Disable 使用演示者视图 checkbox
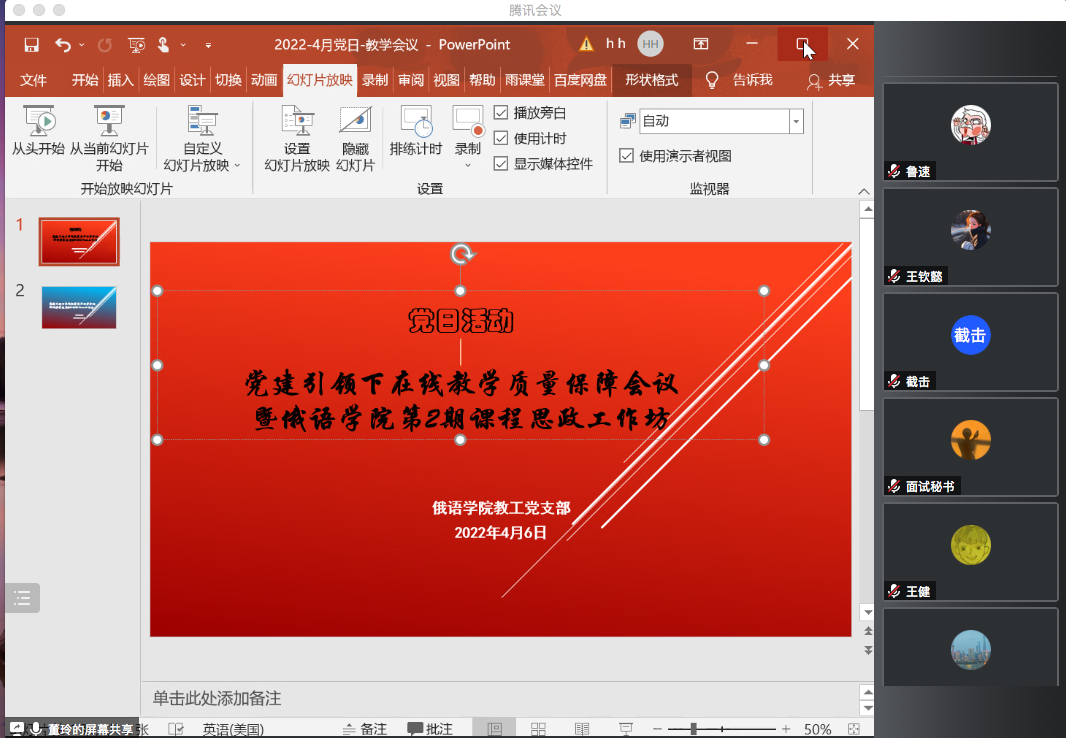1066x738 pixels. [x=627, y=156]
